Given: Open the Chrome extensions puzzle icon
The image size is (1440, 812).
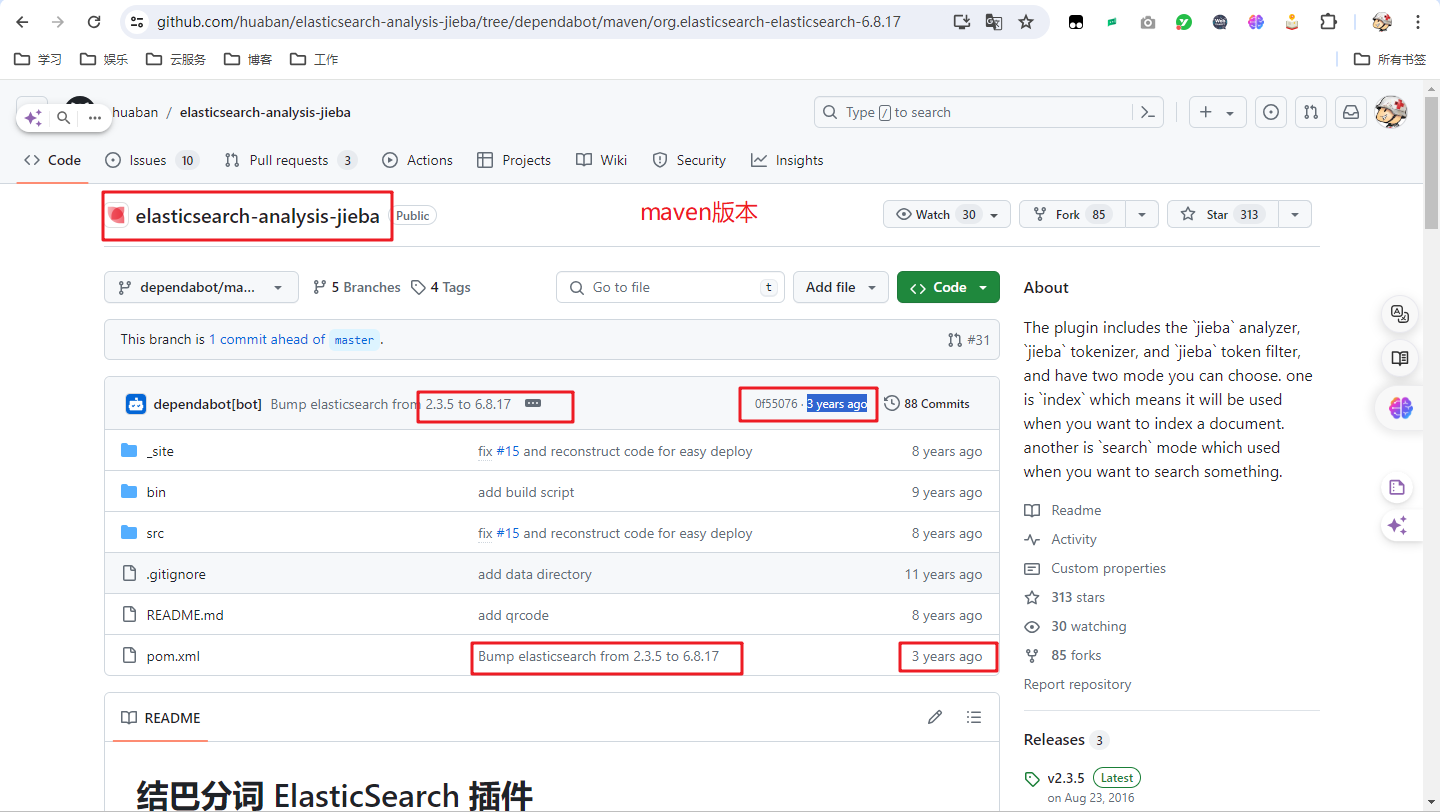Looking at the screenshot, I should (x=1328, y=21).
